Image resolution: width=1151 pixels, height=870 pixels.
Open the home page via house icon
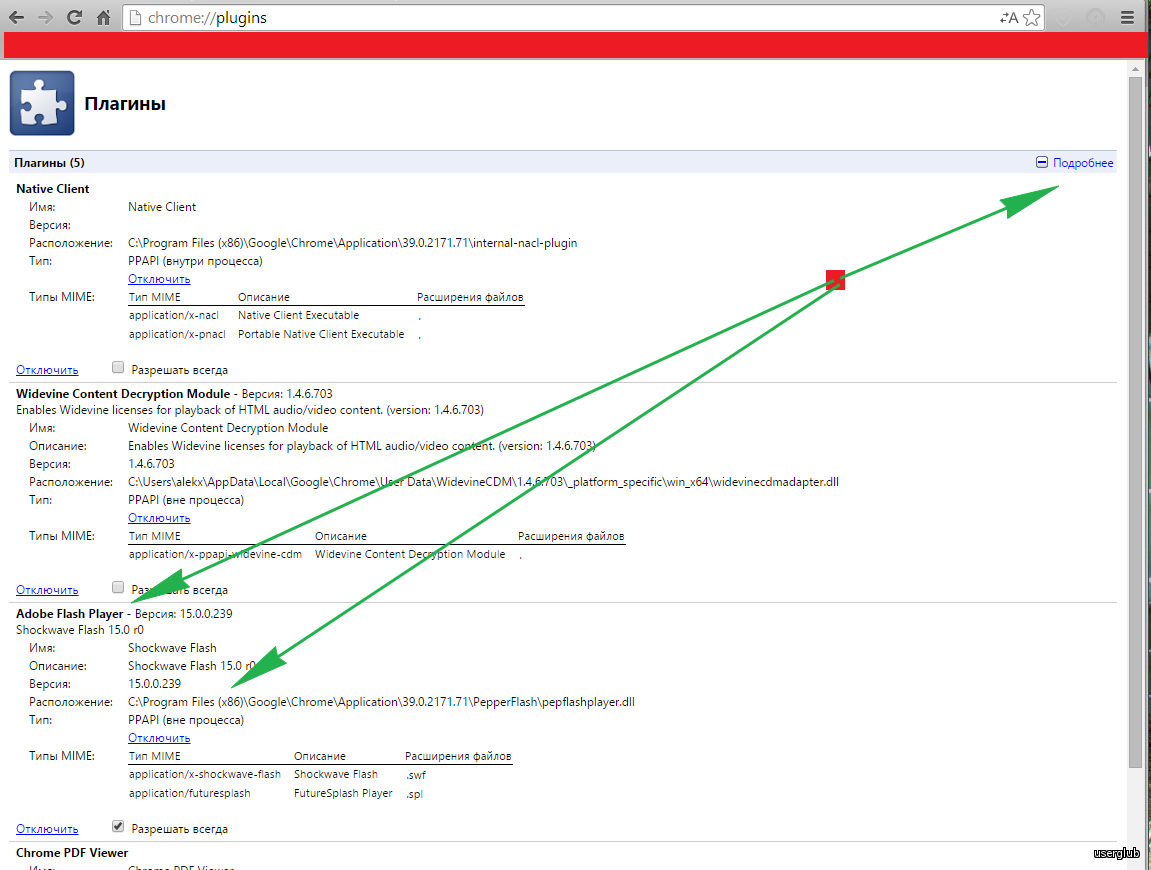tap(104, 18)
